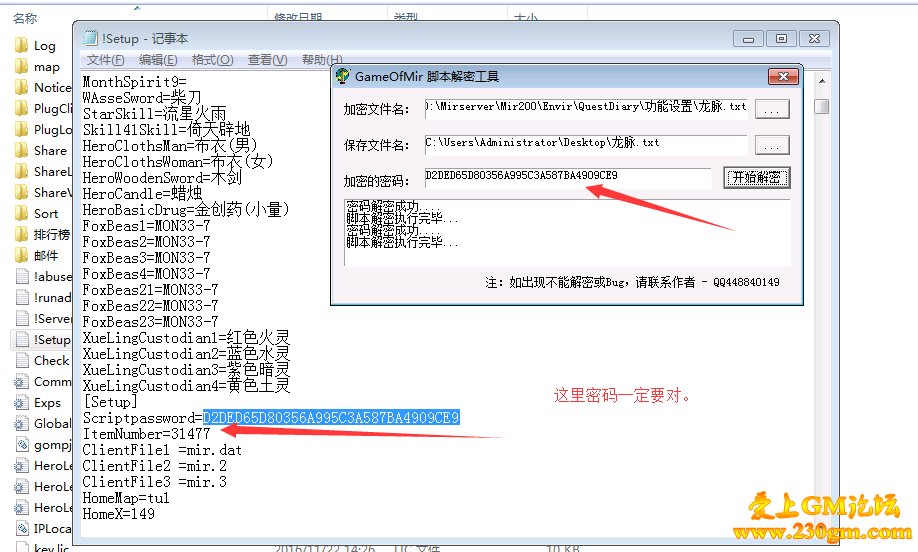Viewport: 918px width, 552px height.
Task: Click the ItemNumber=31477 line
Action: point(146,434)
